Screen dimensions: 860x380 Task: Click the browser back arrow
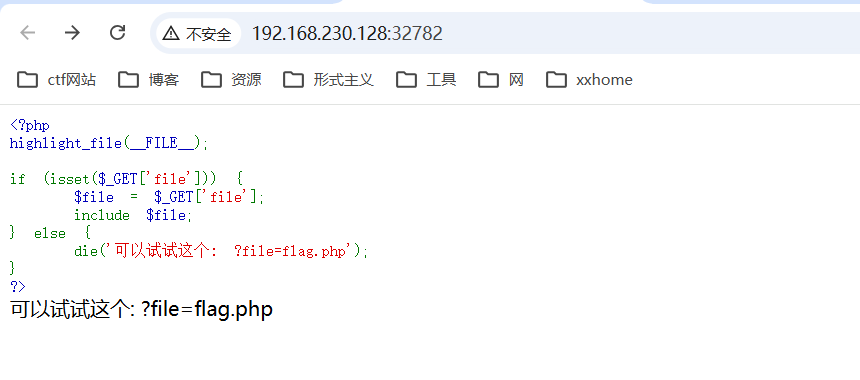pyautogui.click(x=27, y=33)
